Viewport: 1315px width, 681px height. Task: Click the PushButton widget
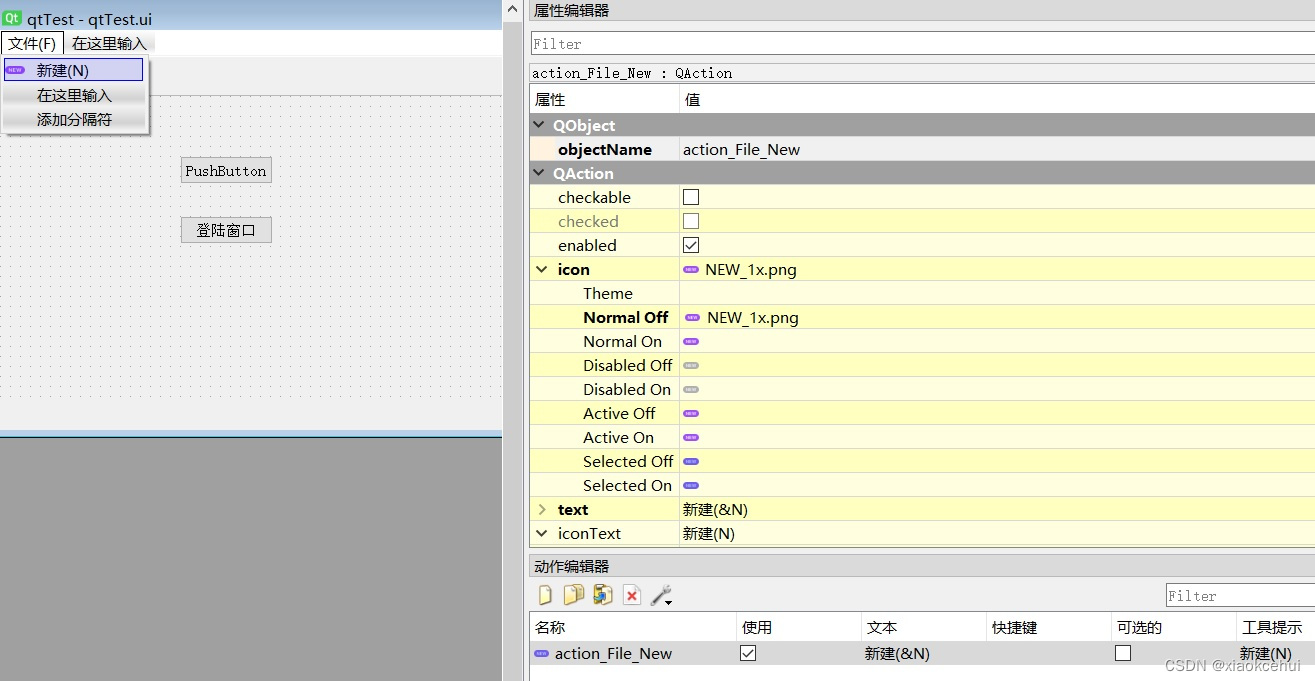(x=226, y=171)
